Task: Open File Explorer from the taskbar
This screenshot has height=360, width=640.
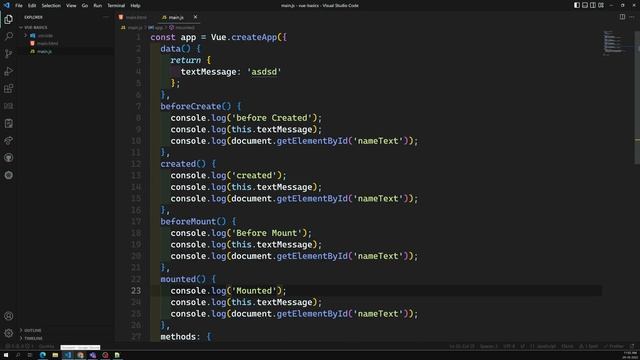Action: pyautogui.click(x=55, y=355)
